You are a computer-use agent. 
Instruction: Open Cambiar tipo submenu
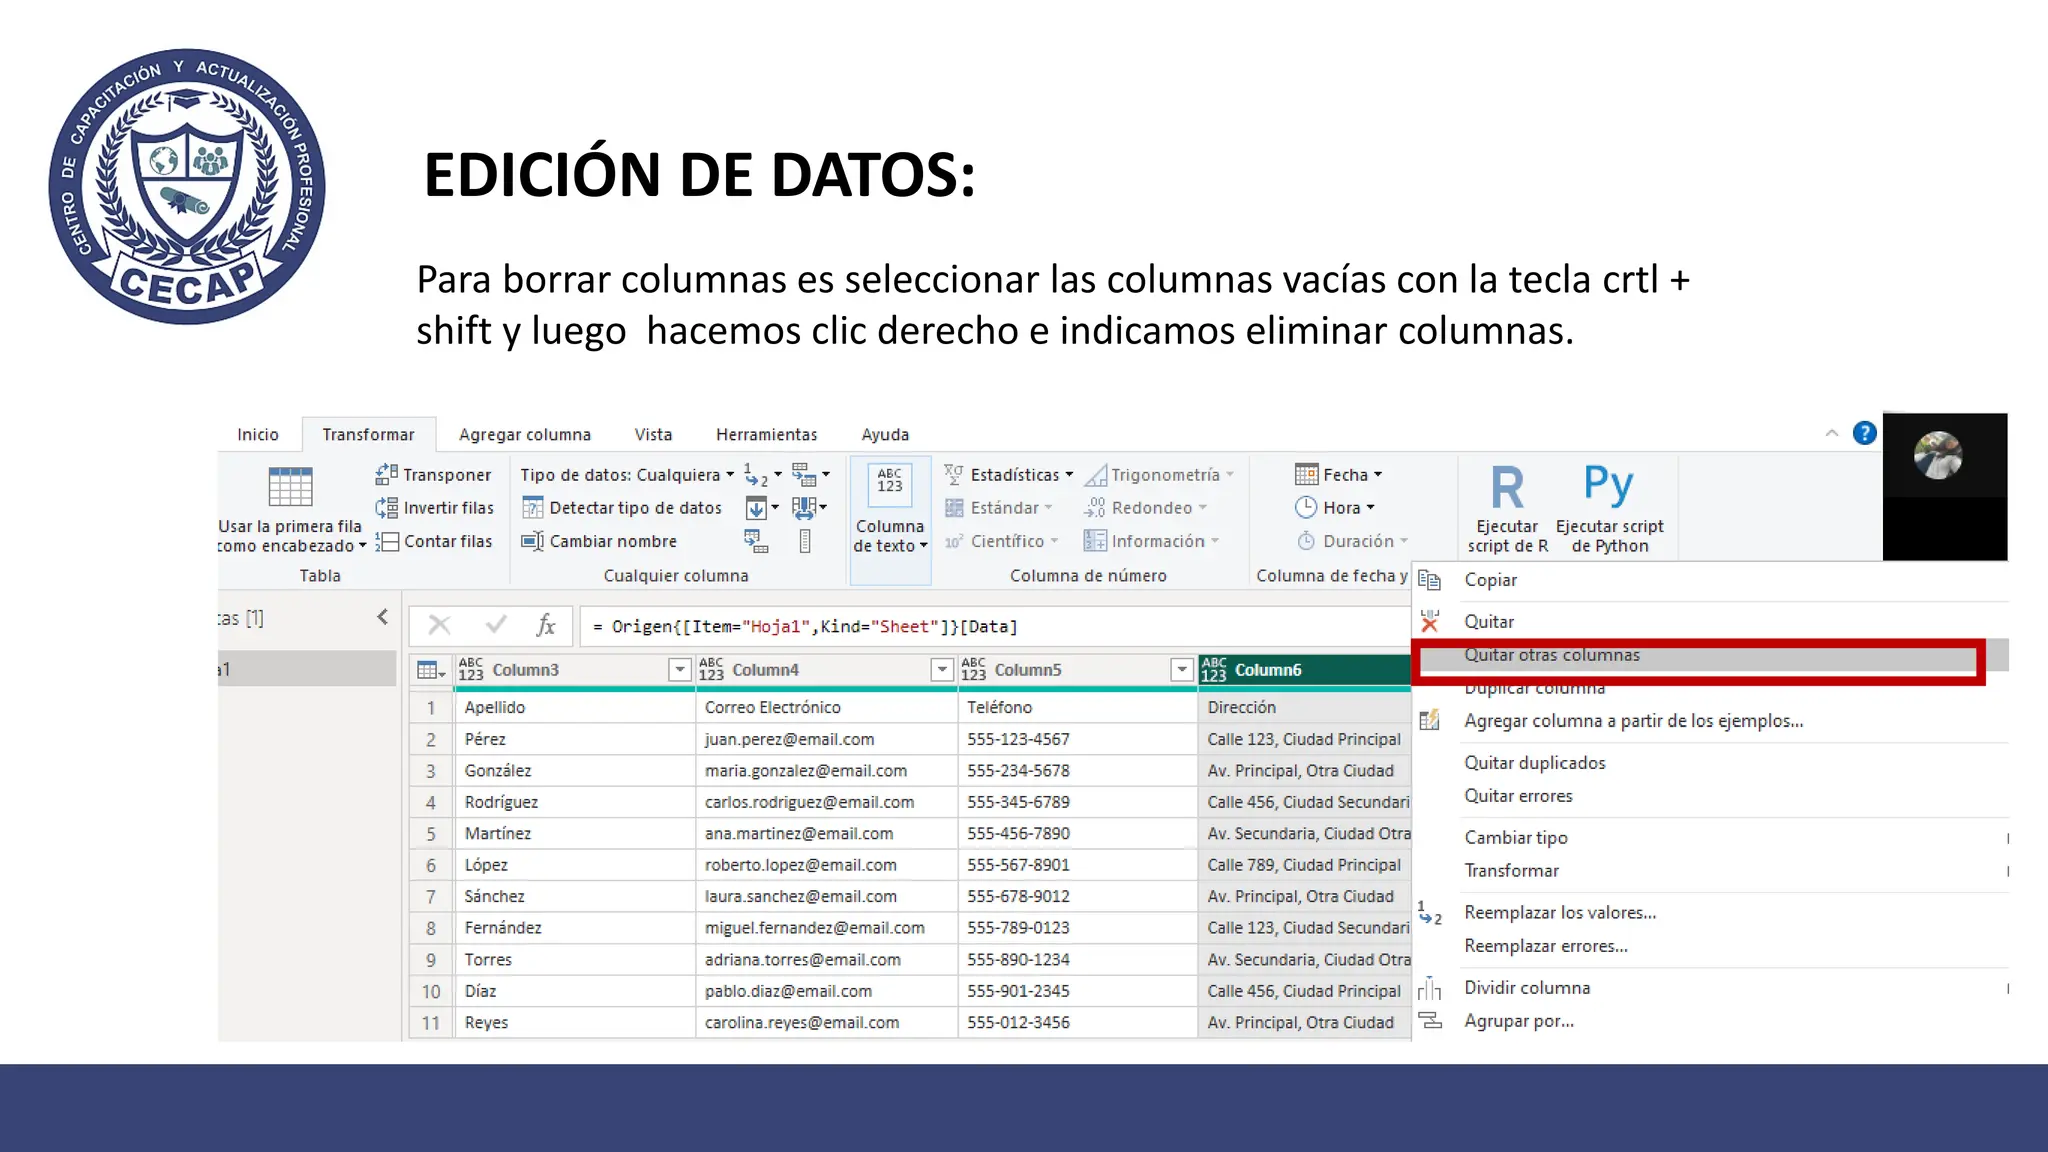pos(1711,838)
